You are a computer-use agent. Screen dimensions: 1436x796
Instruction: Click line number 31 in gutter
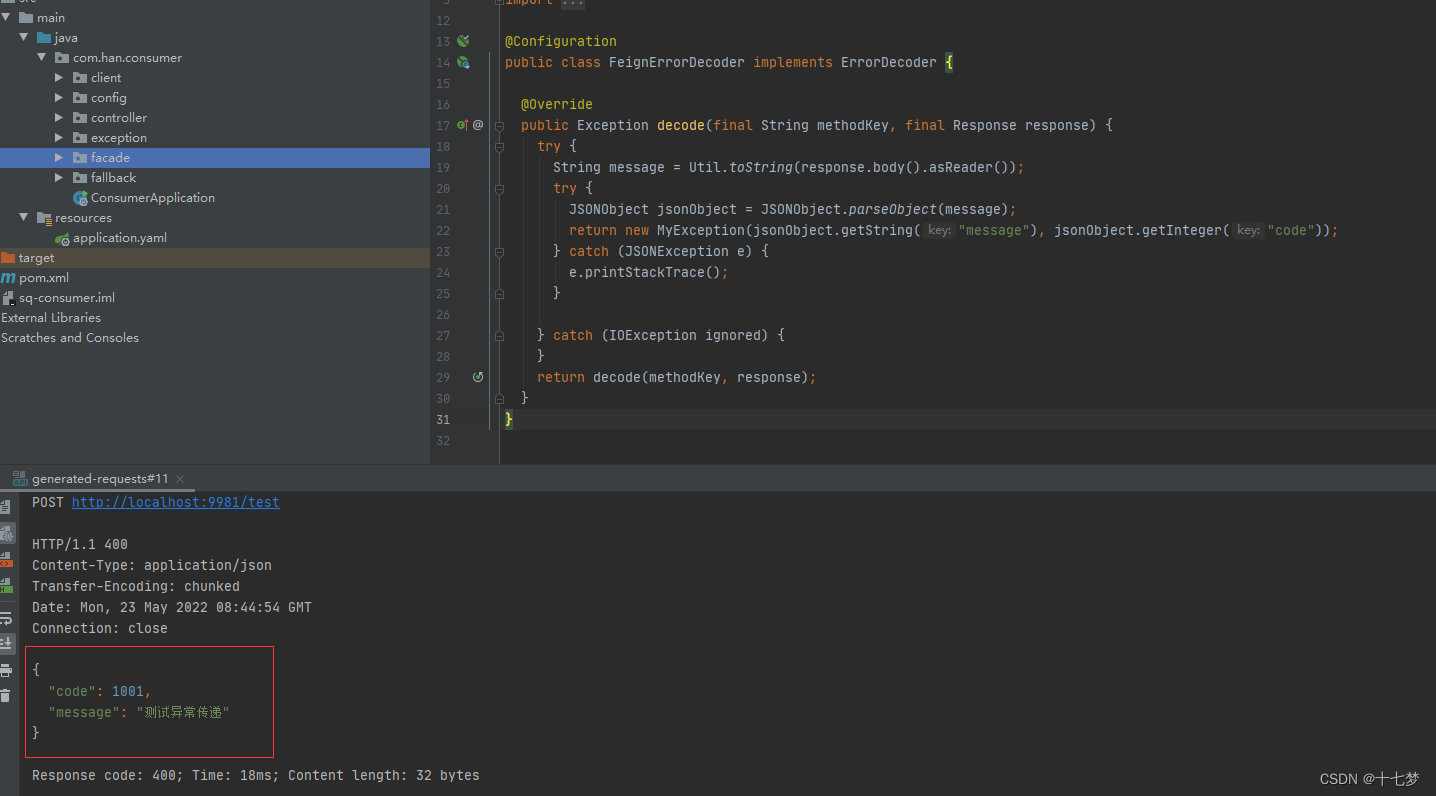coord(443,419)
